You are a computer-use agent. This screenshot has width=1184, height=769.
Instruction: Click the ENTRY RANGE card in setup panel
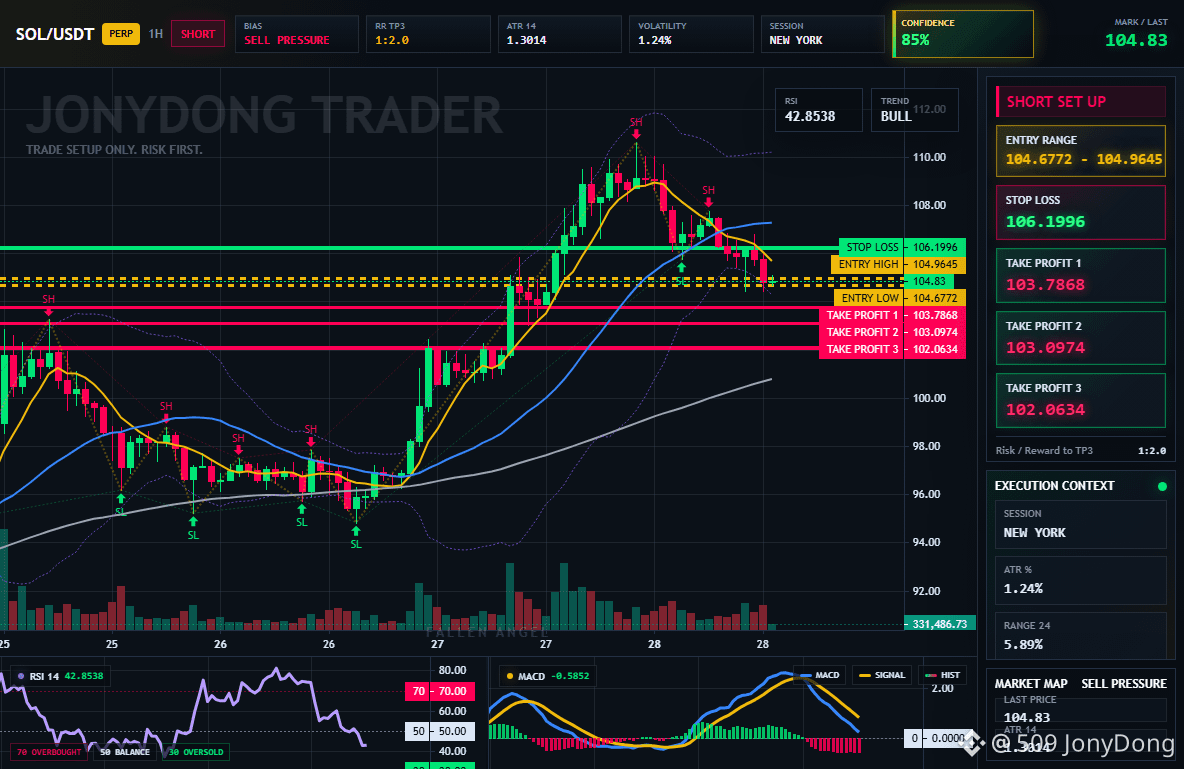point(1081,151)
